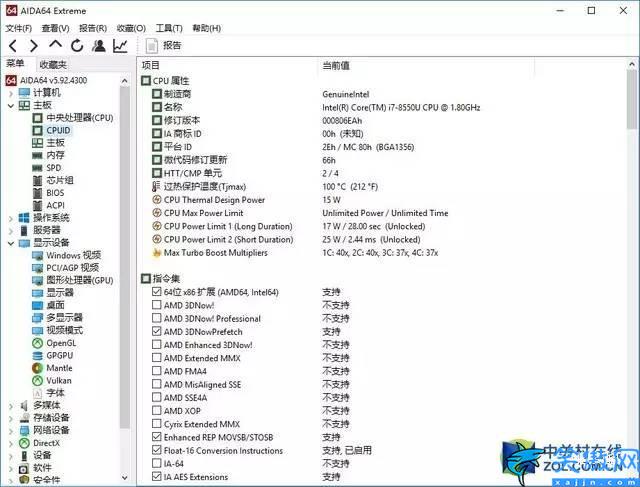This screenshot has width=640, height=487.
Task: Select the 主板 motherboard sub-item icon
Action: tap(37, 143)
